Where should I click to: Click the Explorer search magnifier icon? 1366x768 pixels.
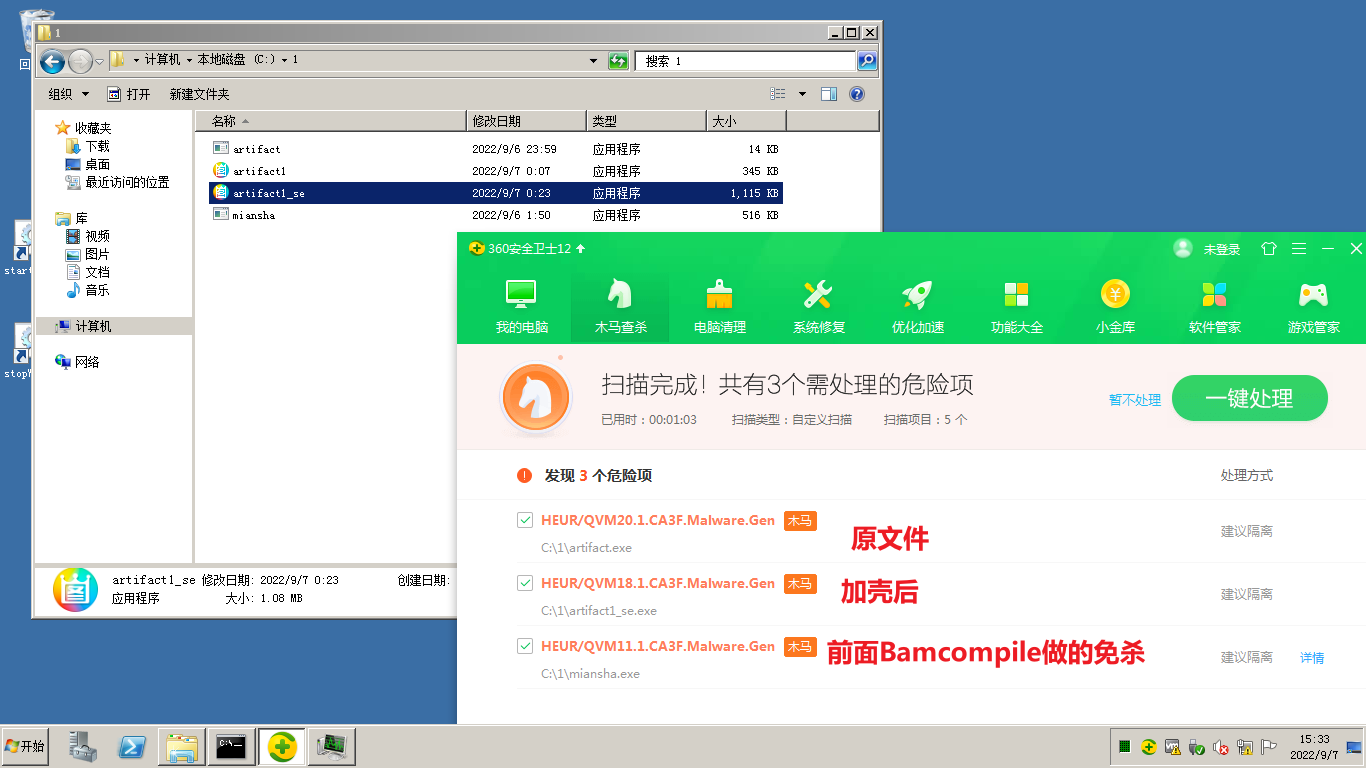coord(867,61)
